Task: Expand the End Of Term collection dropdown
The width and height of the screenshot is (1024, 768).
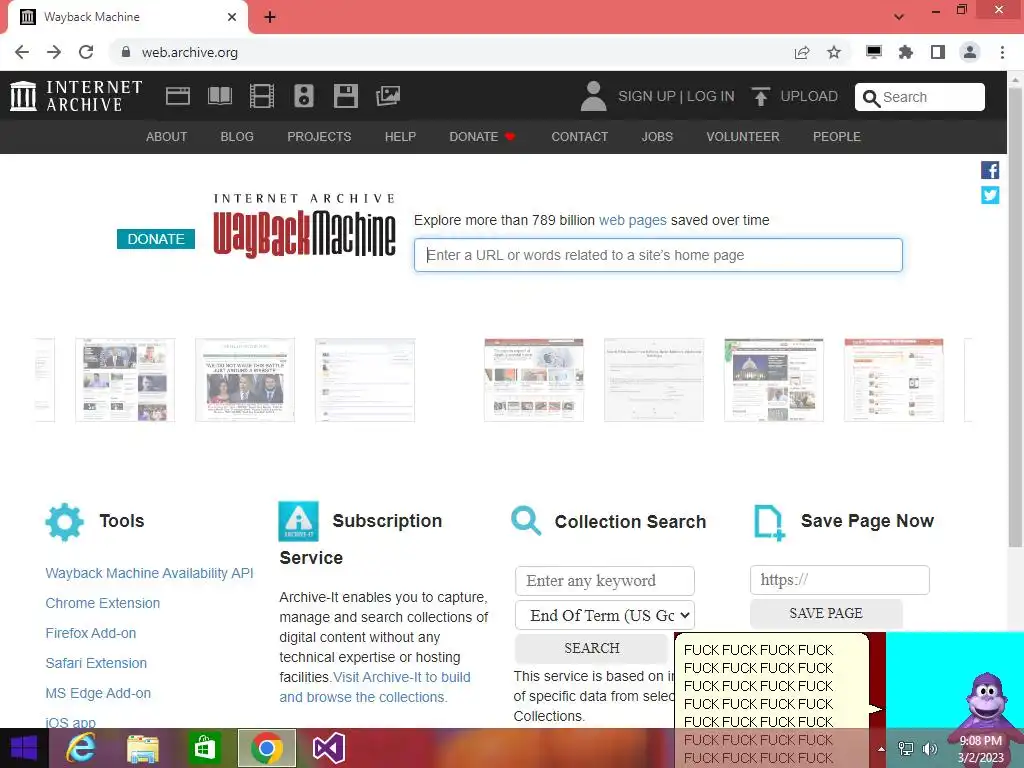Action: coord(605,615)
